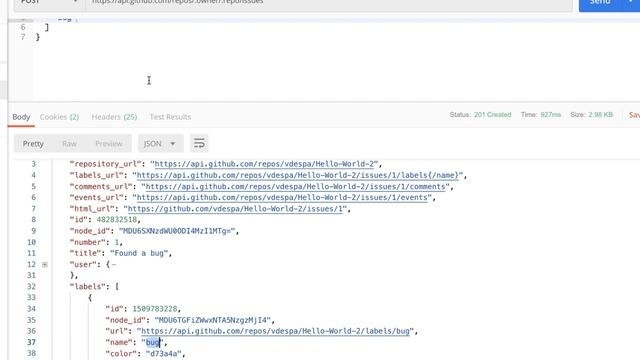Click the "number" key on line 10
This screenshot has width=640, height=360.
(x=87, y=242)
